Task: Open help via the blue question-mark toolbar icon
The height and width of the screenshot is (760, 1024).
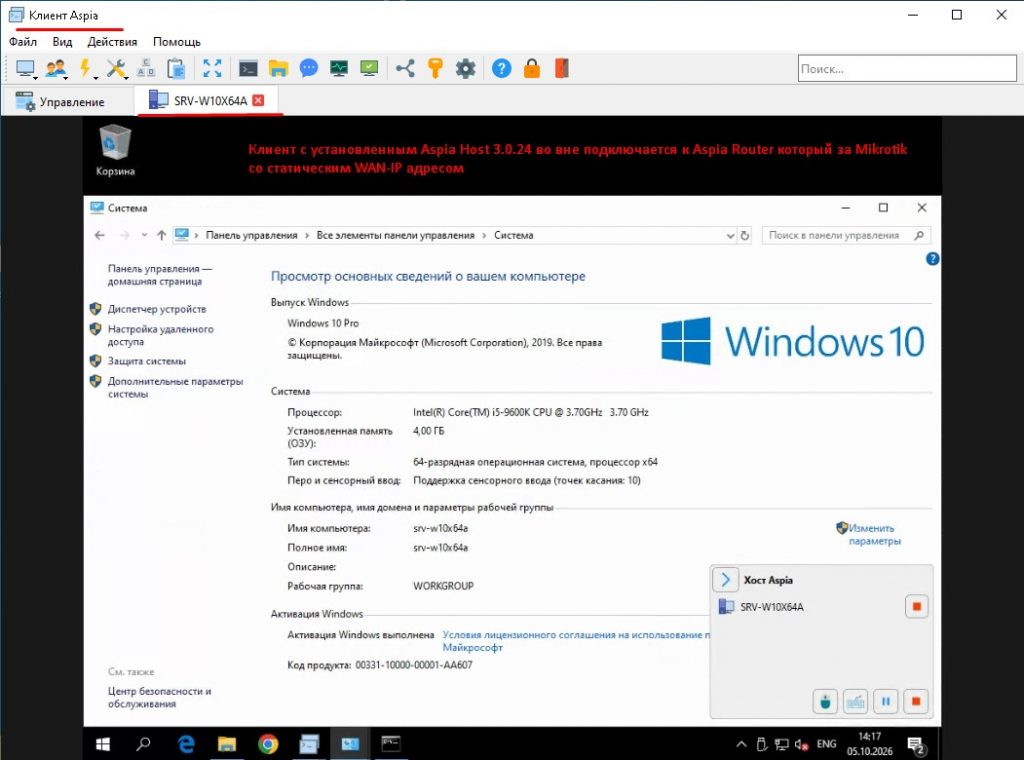Action: 502,68
